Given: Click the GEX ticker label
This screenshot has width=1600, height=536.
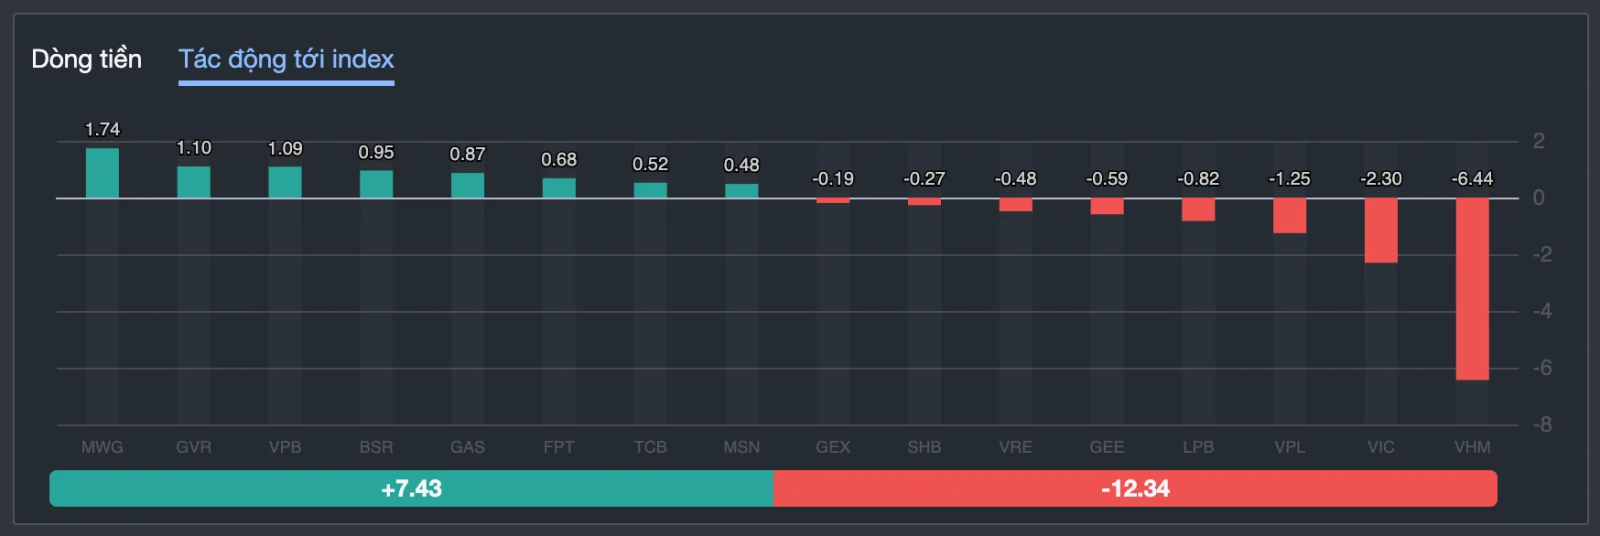Looking at the screenshot, I should tap(833, 447).
